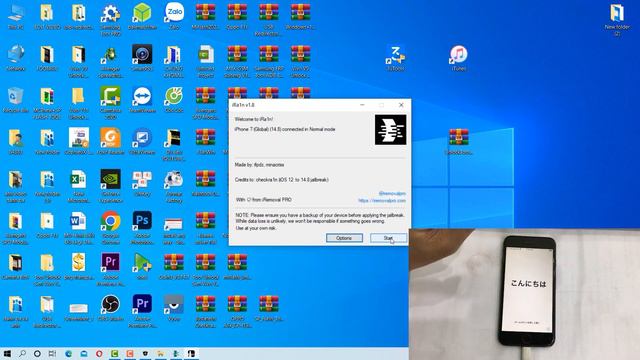Select the TeamViewer desktop shortcut

click(x=142, y=100)
